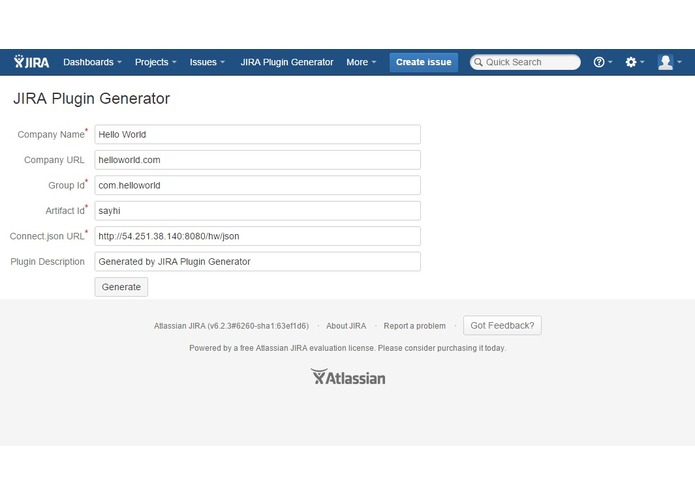
Task: Open the user profile avatar menu
Action: click(x=669, y=62)
